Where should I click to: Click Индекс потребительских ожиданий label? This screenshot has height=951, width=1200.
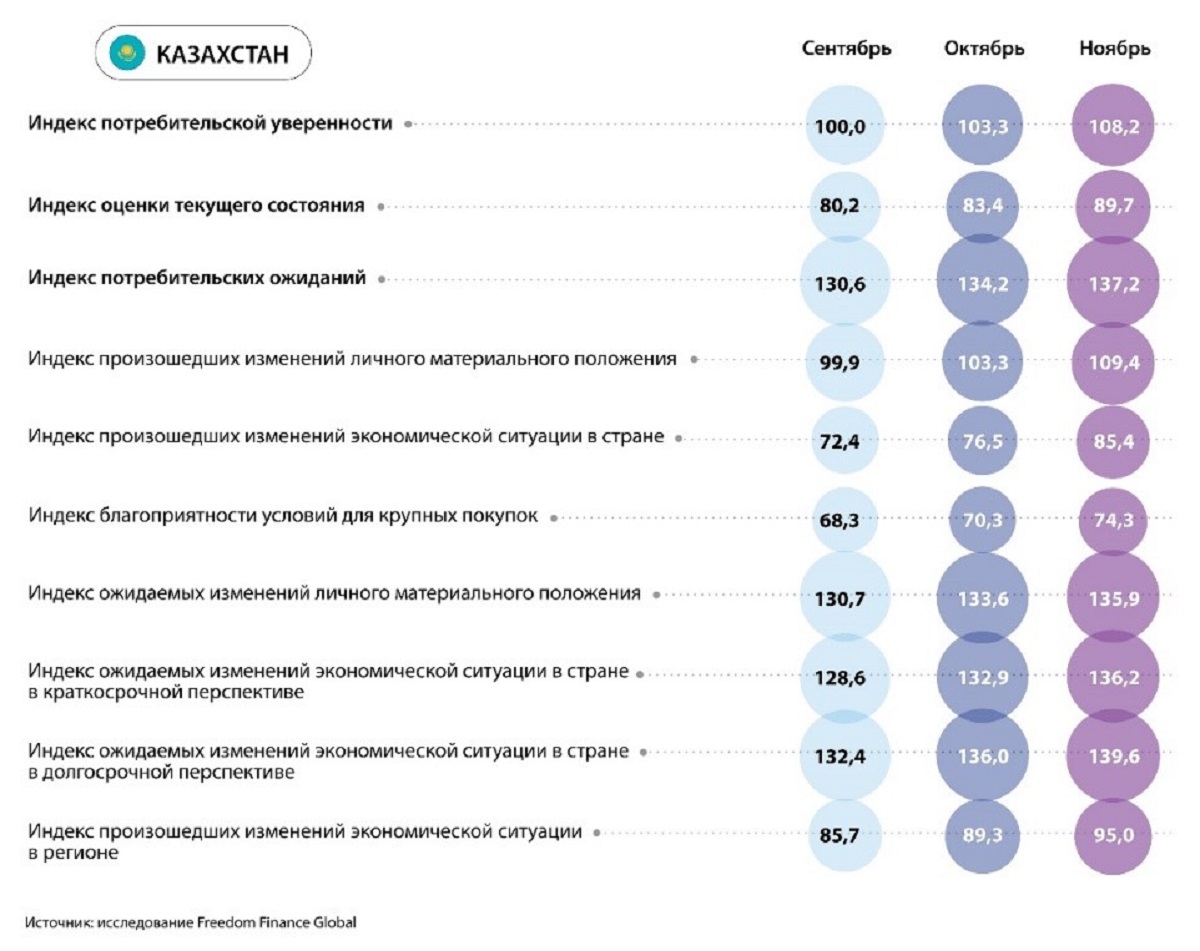[197, 280]
